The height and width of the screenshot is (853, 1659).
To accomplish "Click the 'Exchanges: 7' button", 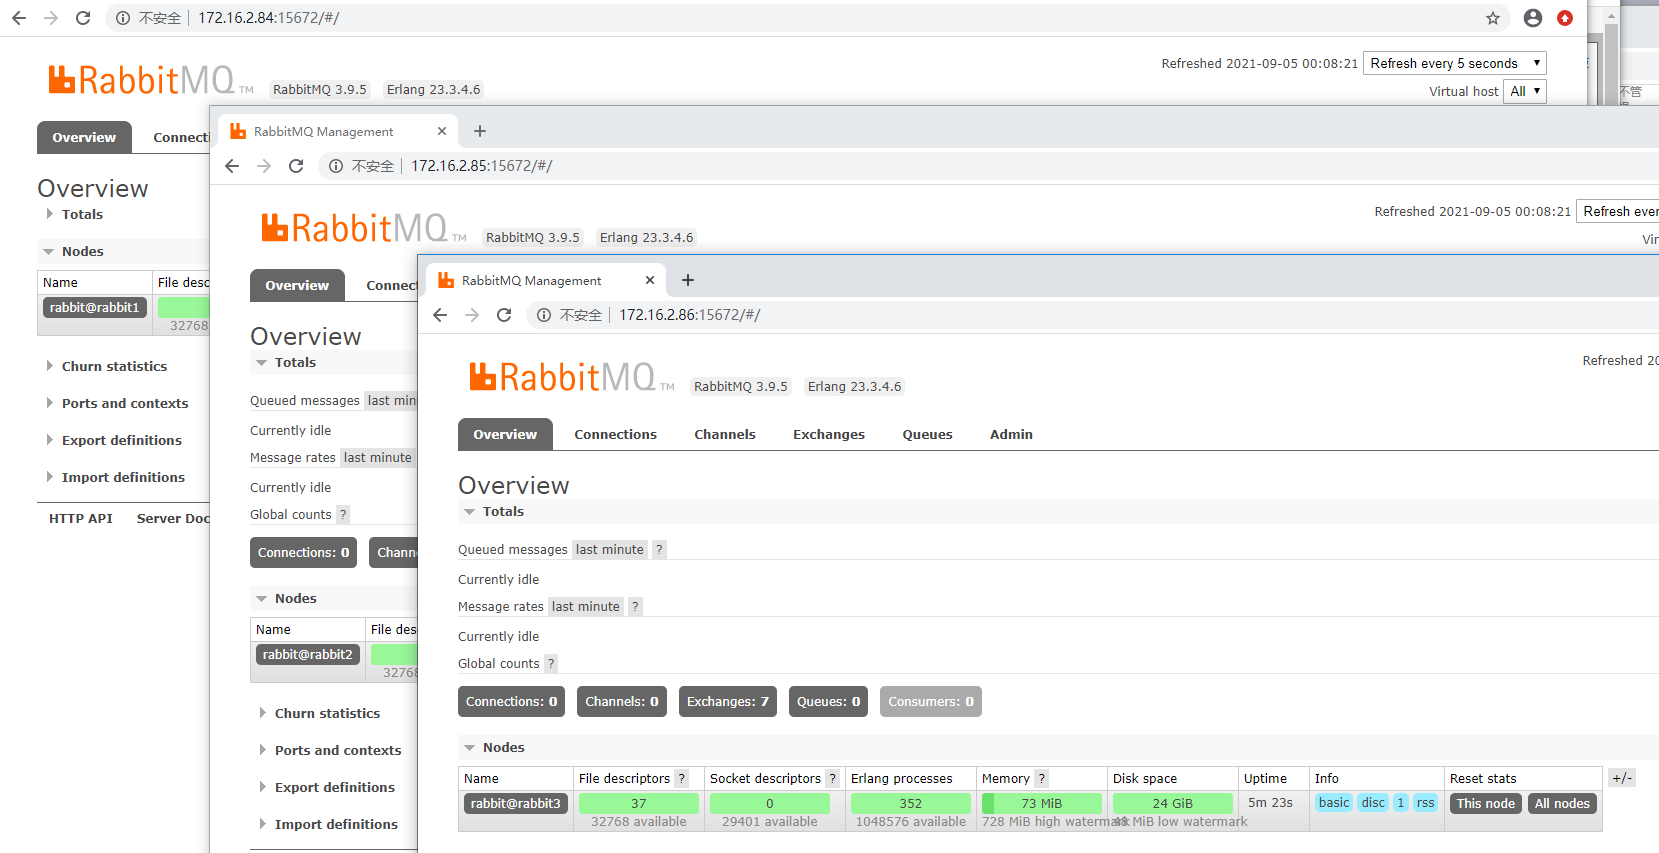I will pyautogui.click(x=728, y=702).
